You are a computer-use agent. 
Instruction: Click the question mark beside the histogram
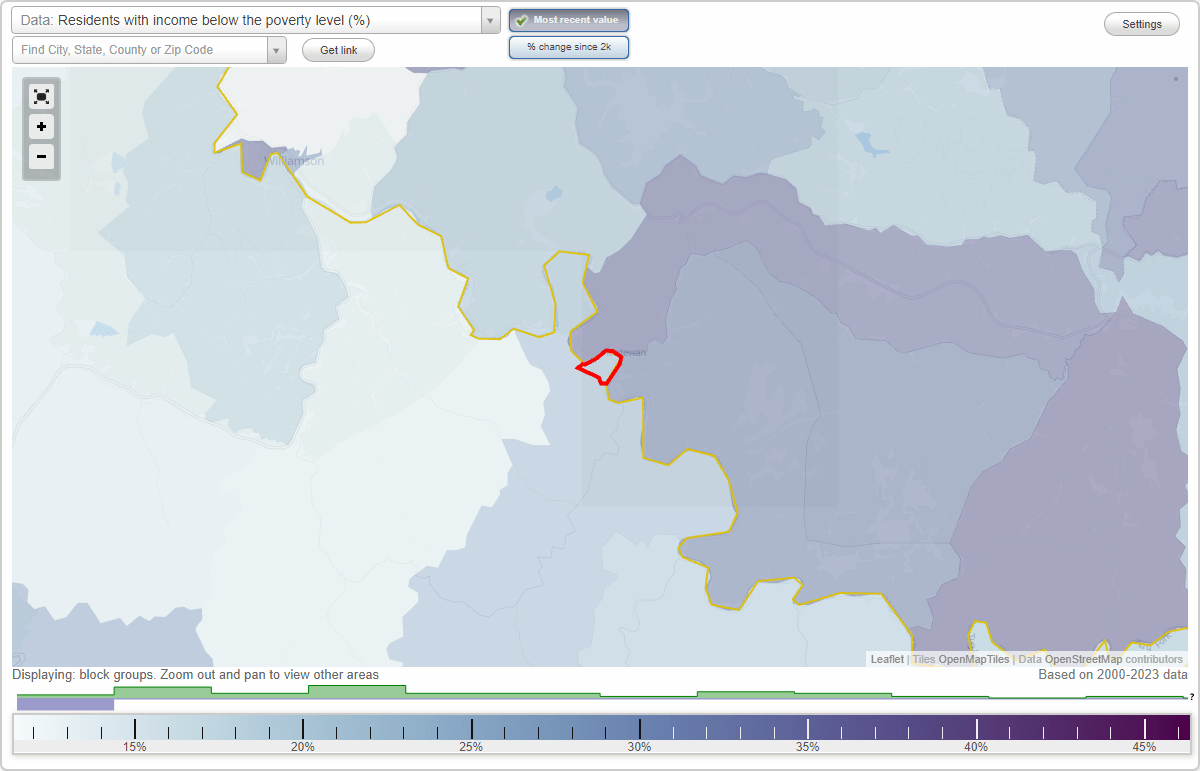tap(1192, 697)
